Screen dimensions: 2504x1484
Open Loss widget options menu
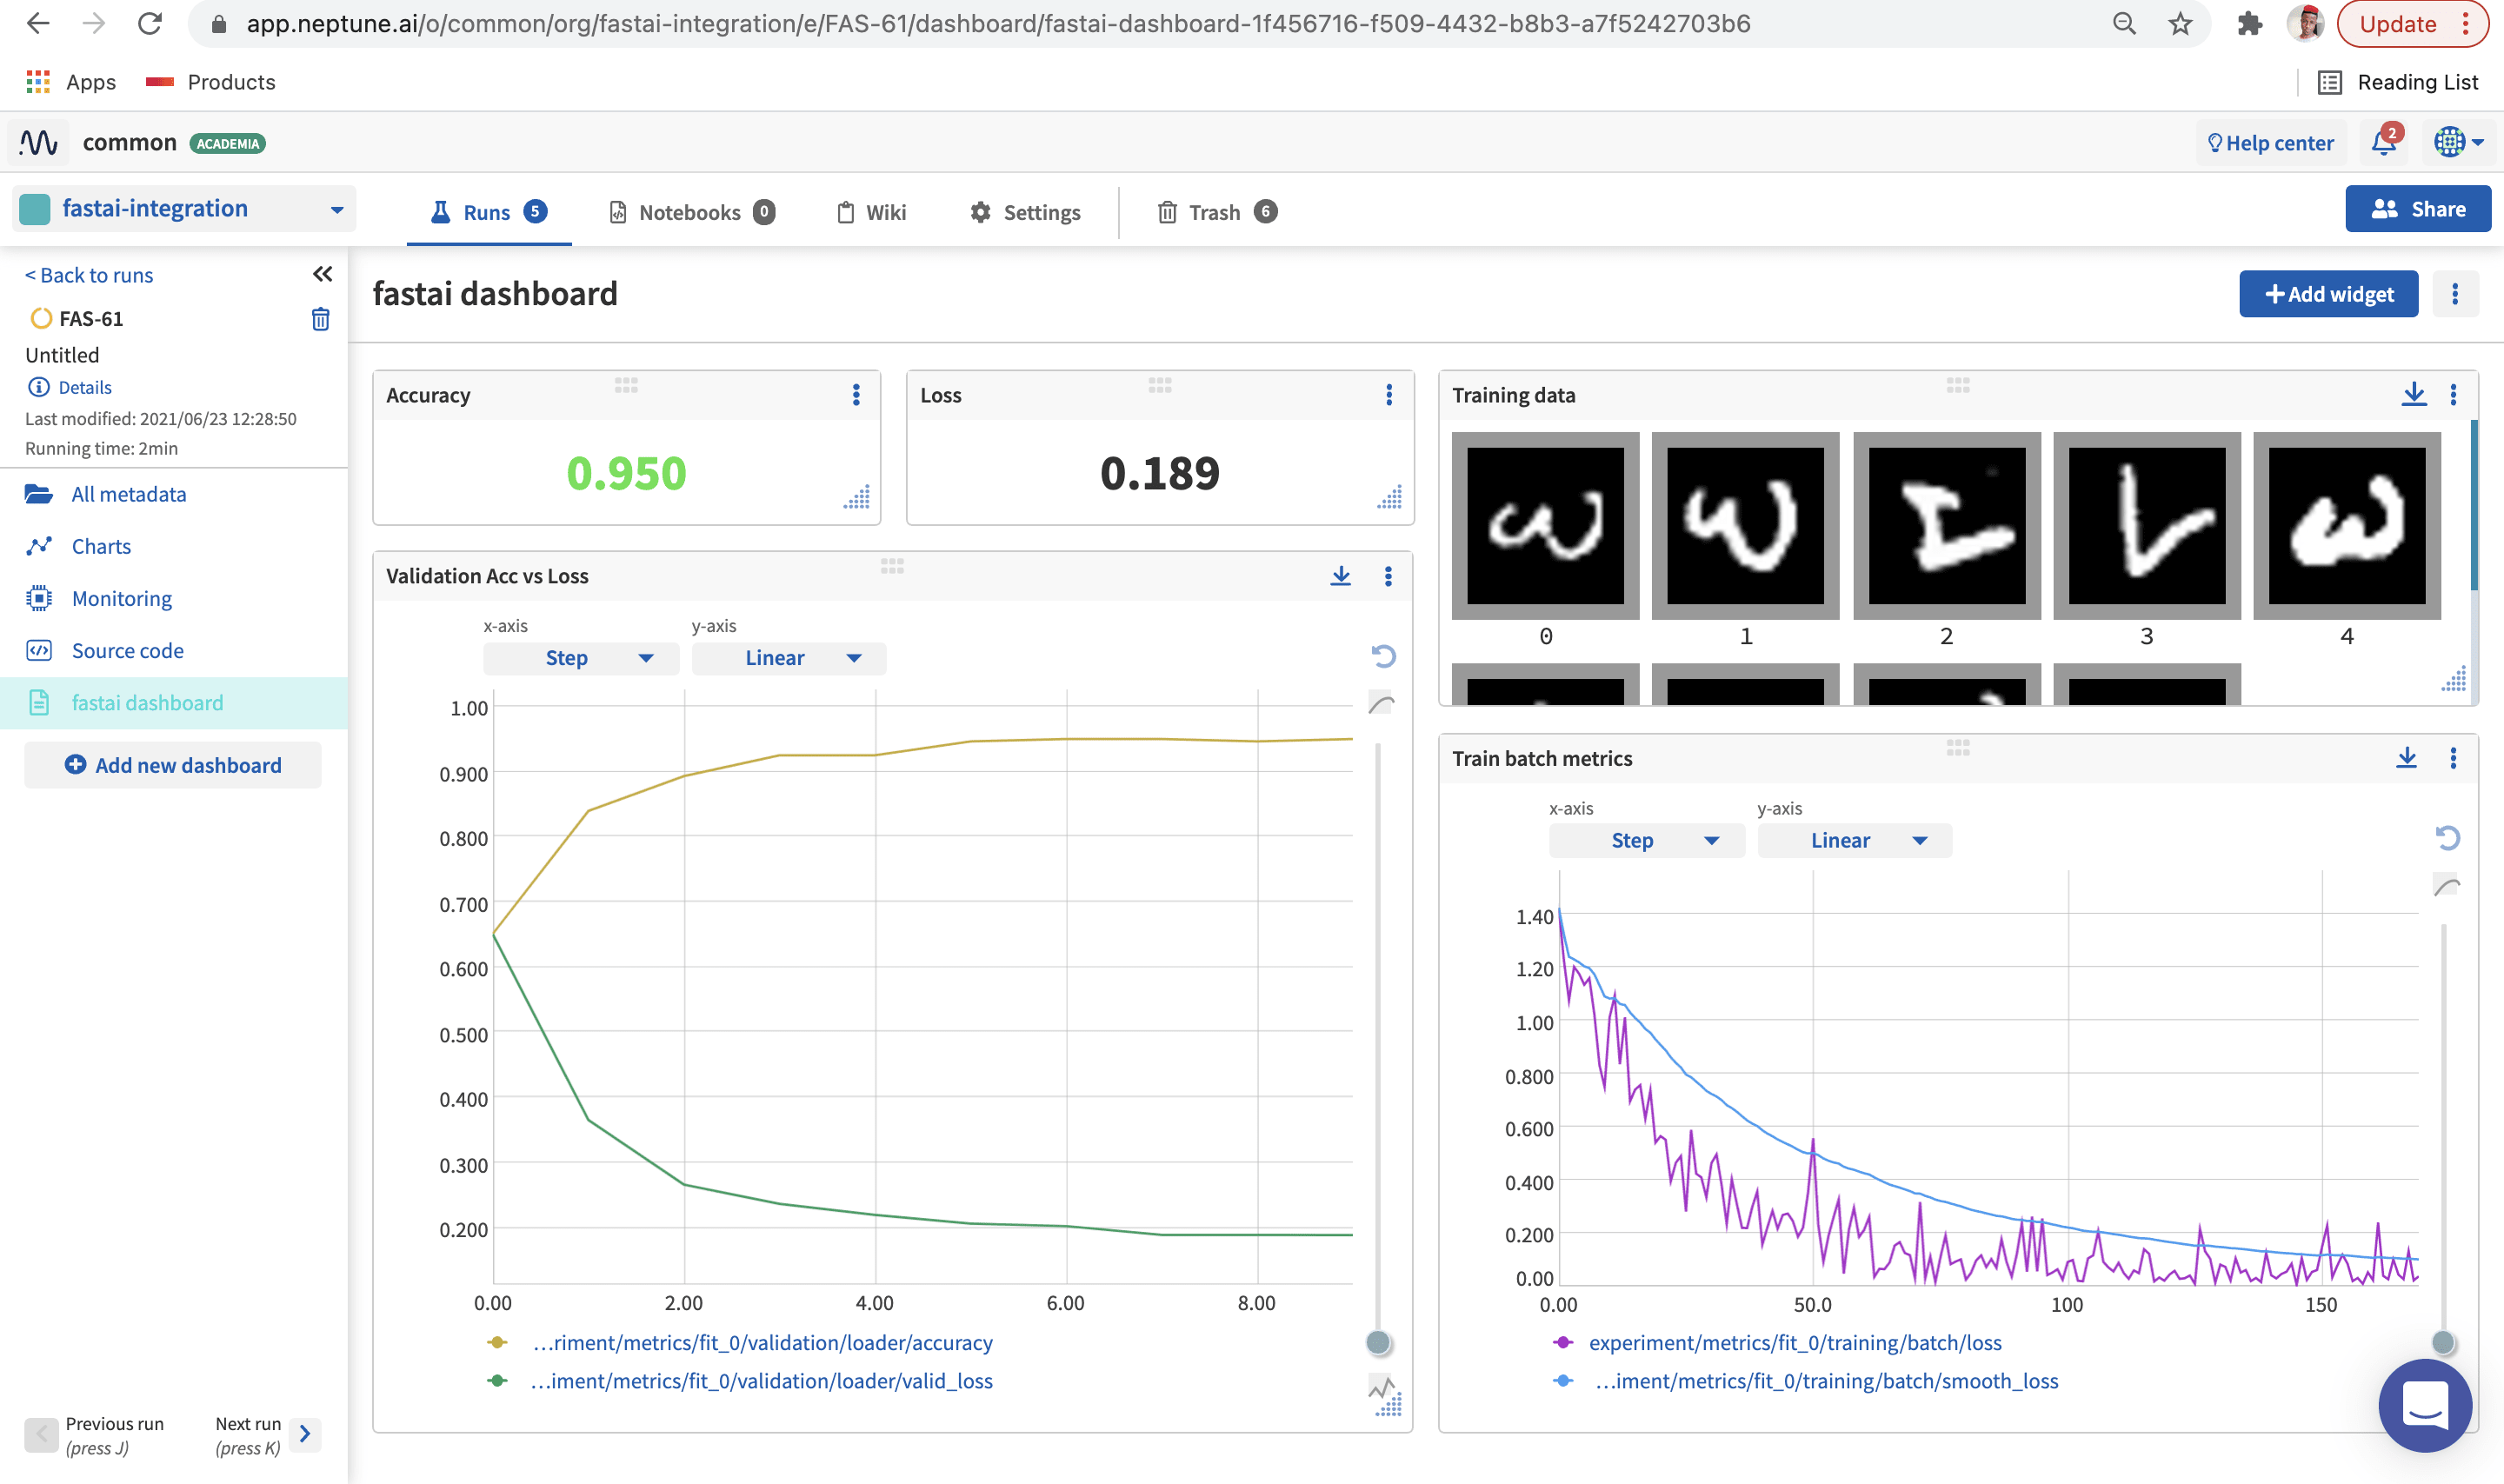tap(1389, 395)
